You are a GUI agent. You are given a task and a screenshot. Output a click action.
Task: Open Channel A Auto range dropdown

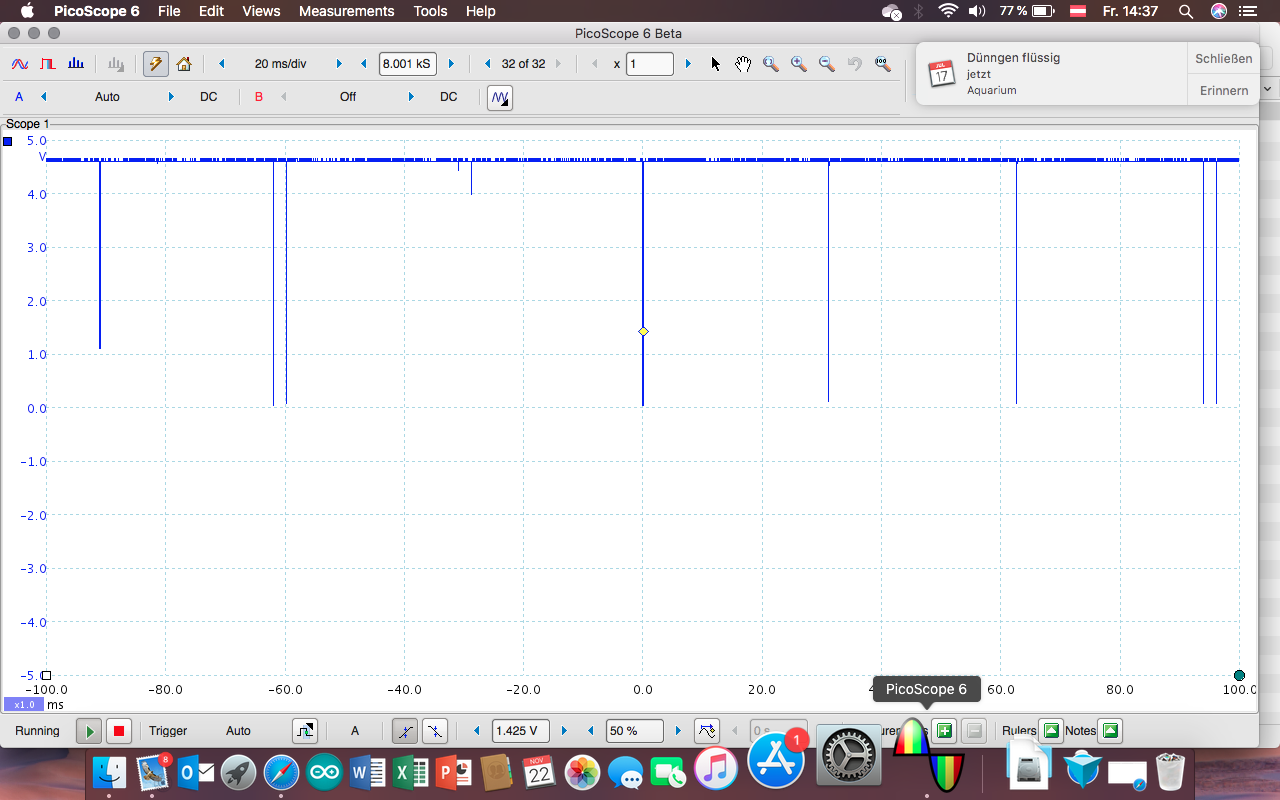pos(107,97)
